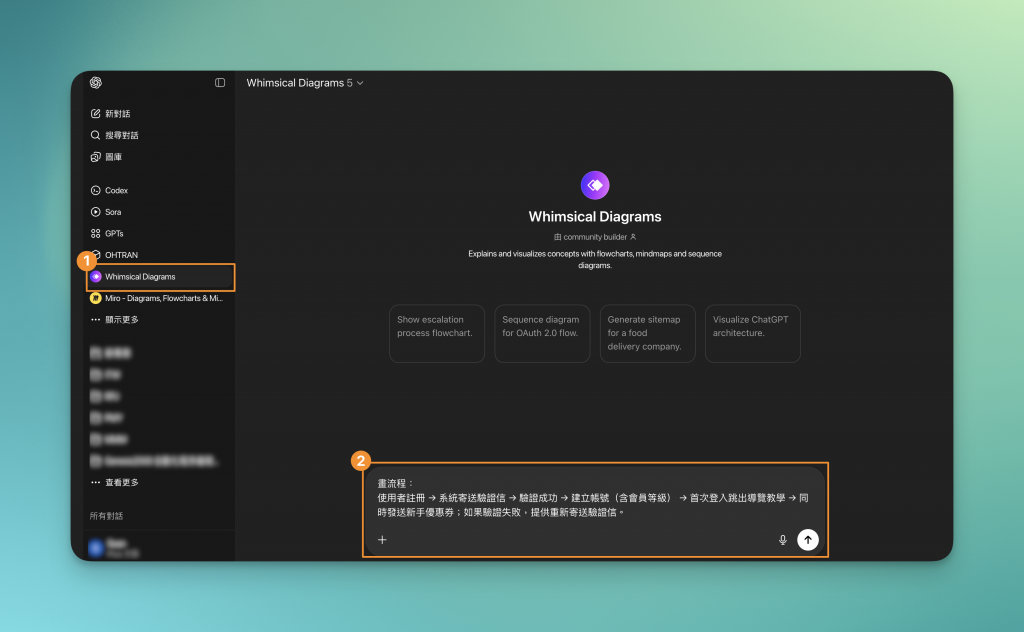Choose 'Show escalation process flowchart' prompt
Viewport: 1024px width, 632px height.
[437, 334]
